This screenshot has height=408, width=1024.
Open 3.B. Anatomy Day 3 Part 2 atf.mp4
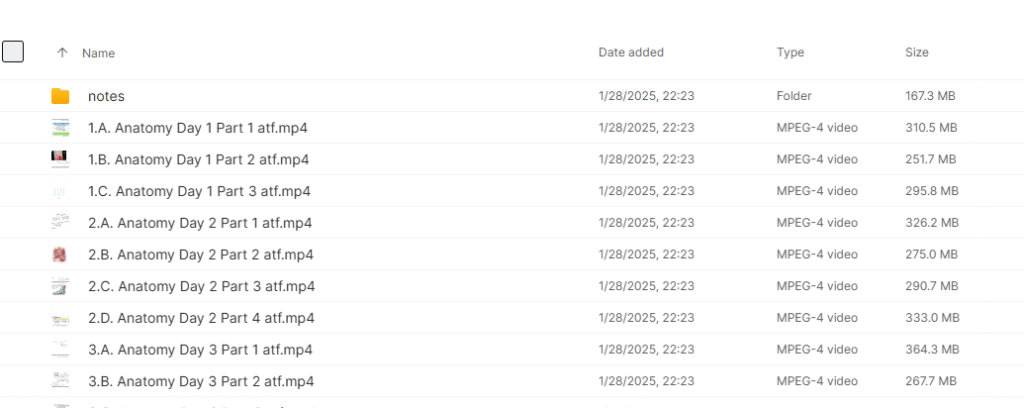pyautogui.click(x=201, y=381)
